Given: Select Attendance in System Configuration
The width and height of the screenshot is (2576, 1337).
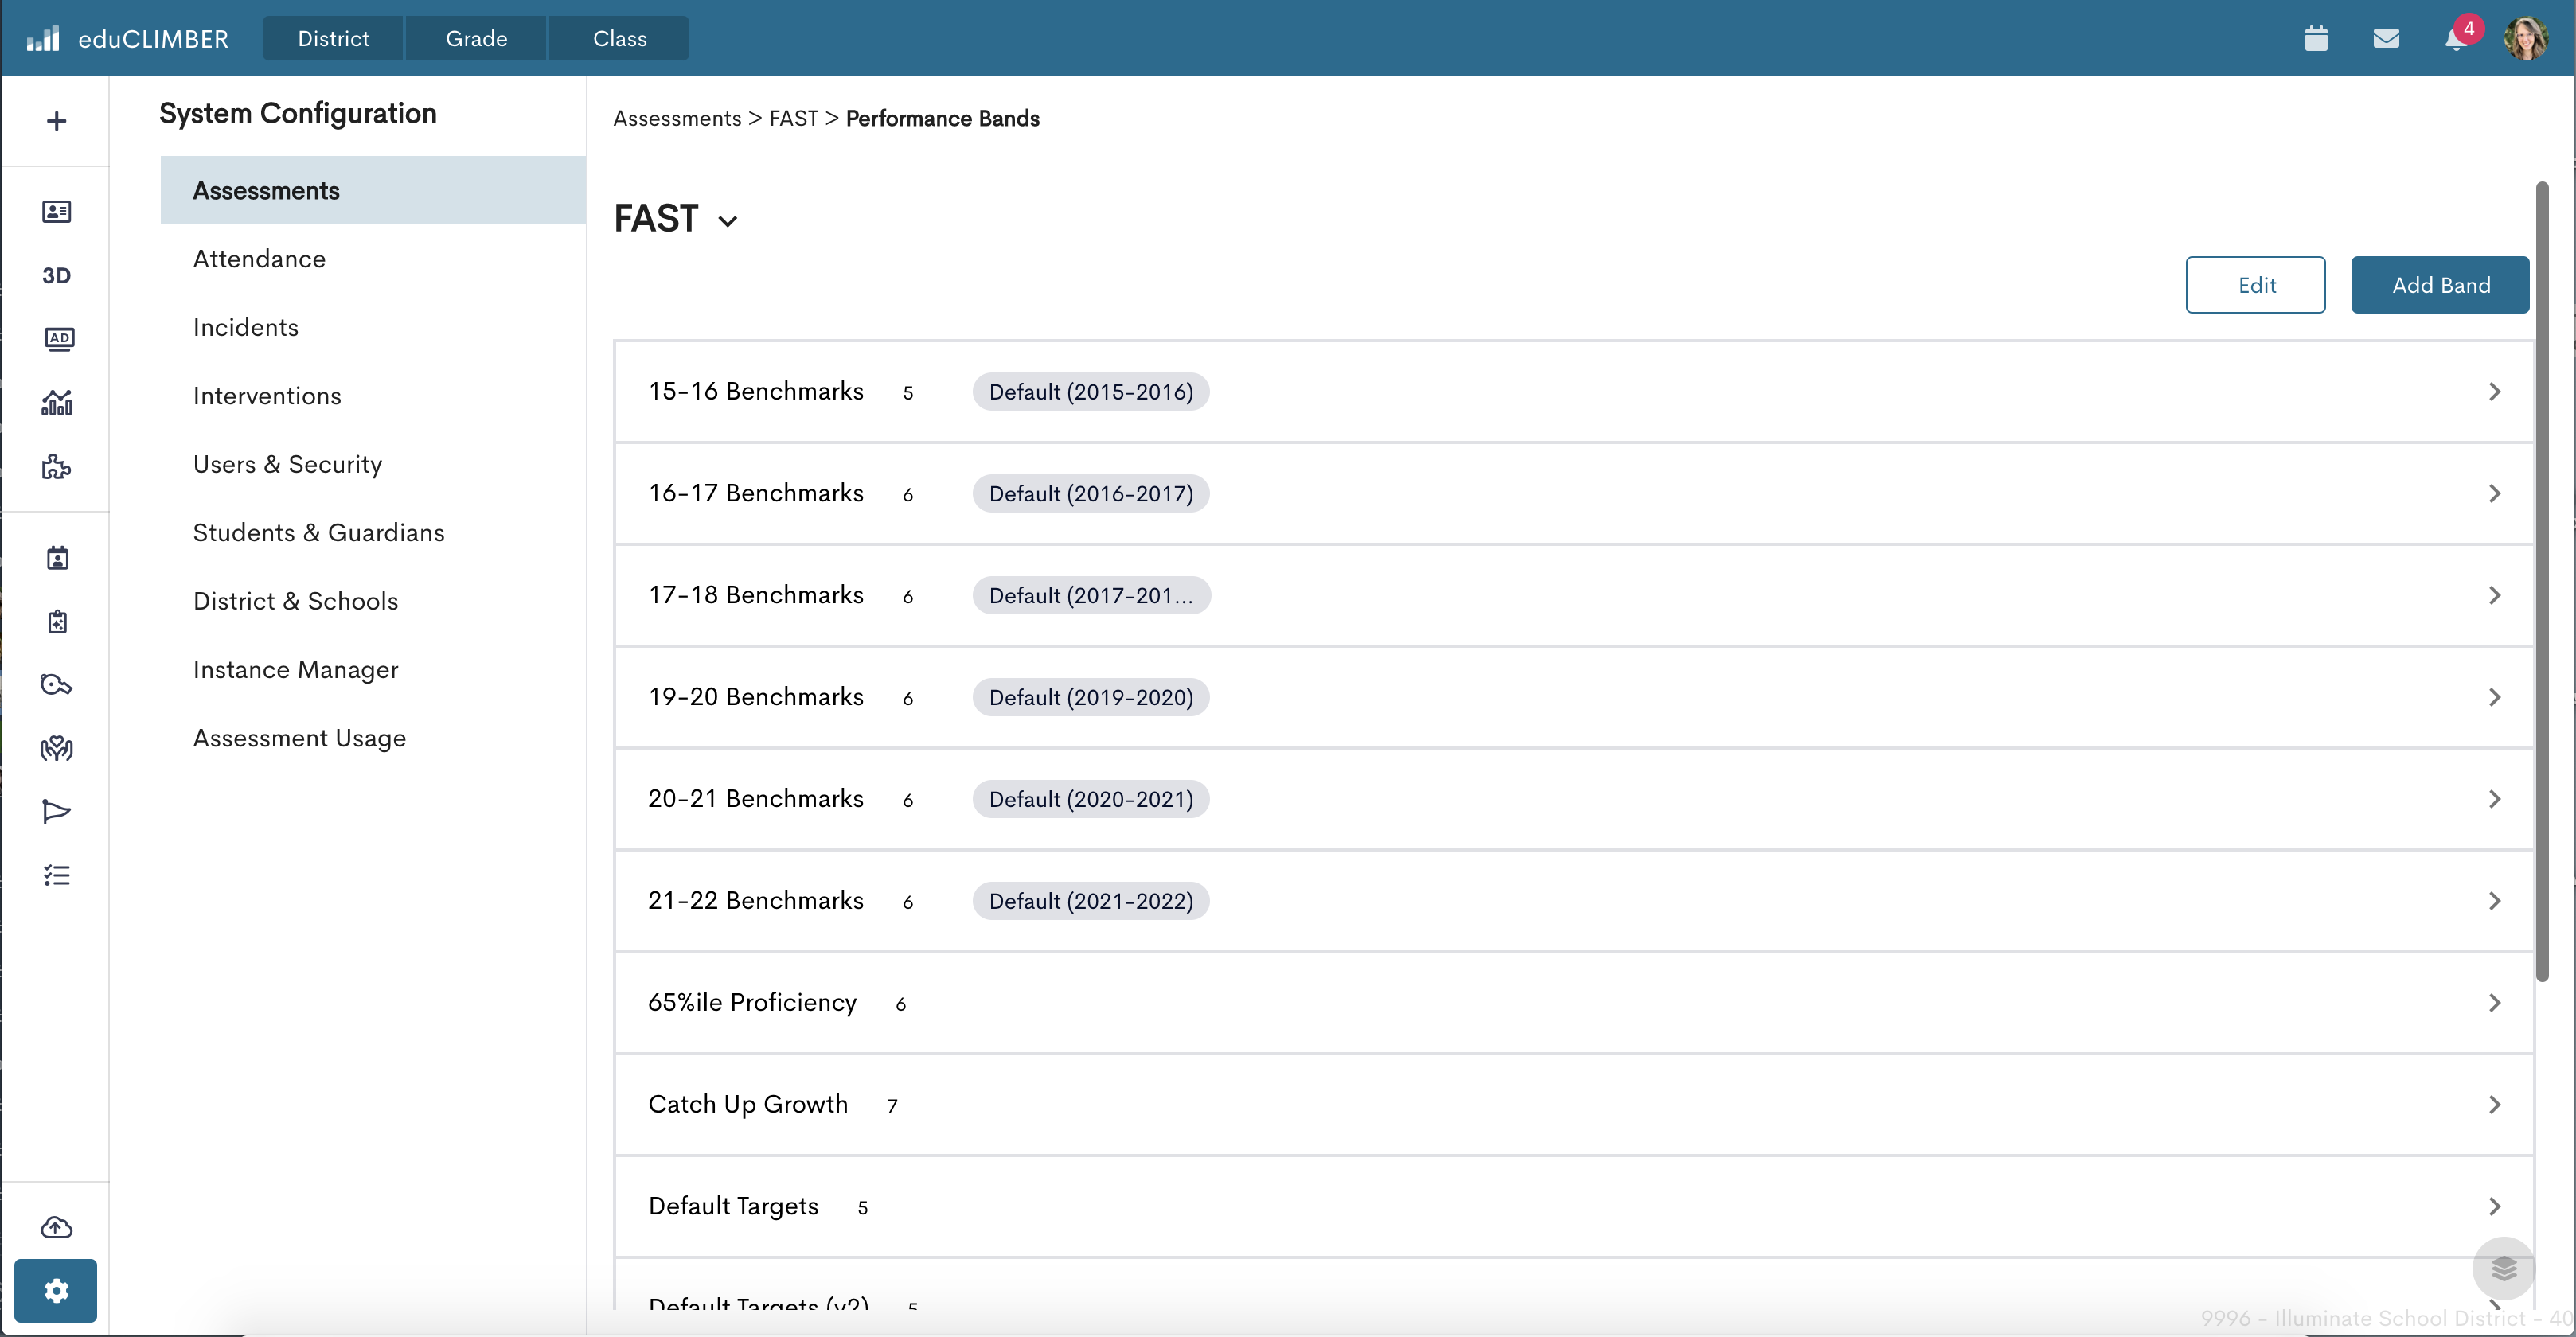Looking at the screenshot, I should (373, 259).
